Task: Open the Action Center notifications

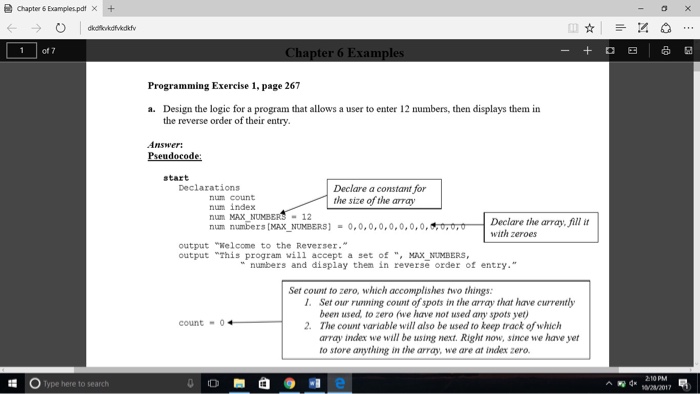Action: (683, 383)
